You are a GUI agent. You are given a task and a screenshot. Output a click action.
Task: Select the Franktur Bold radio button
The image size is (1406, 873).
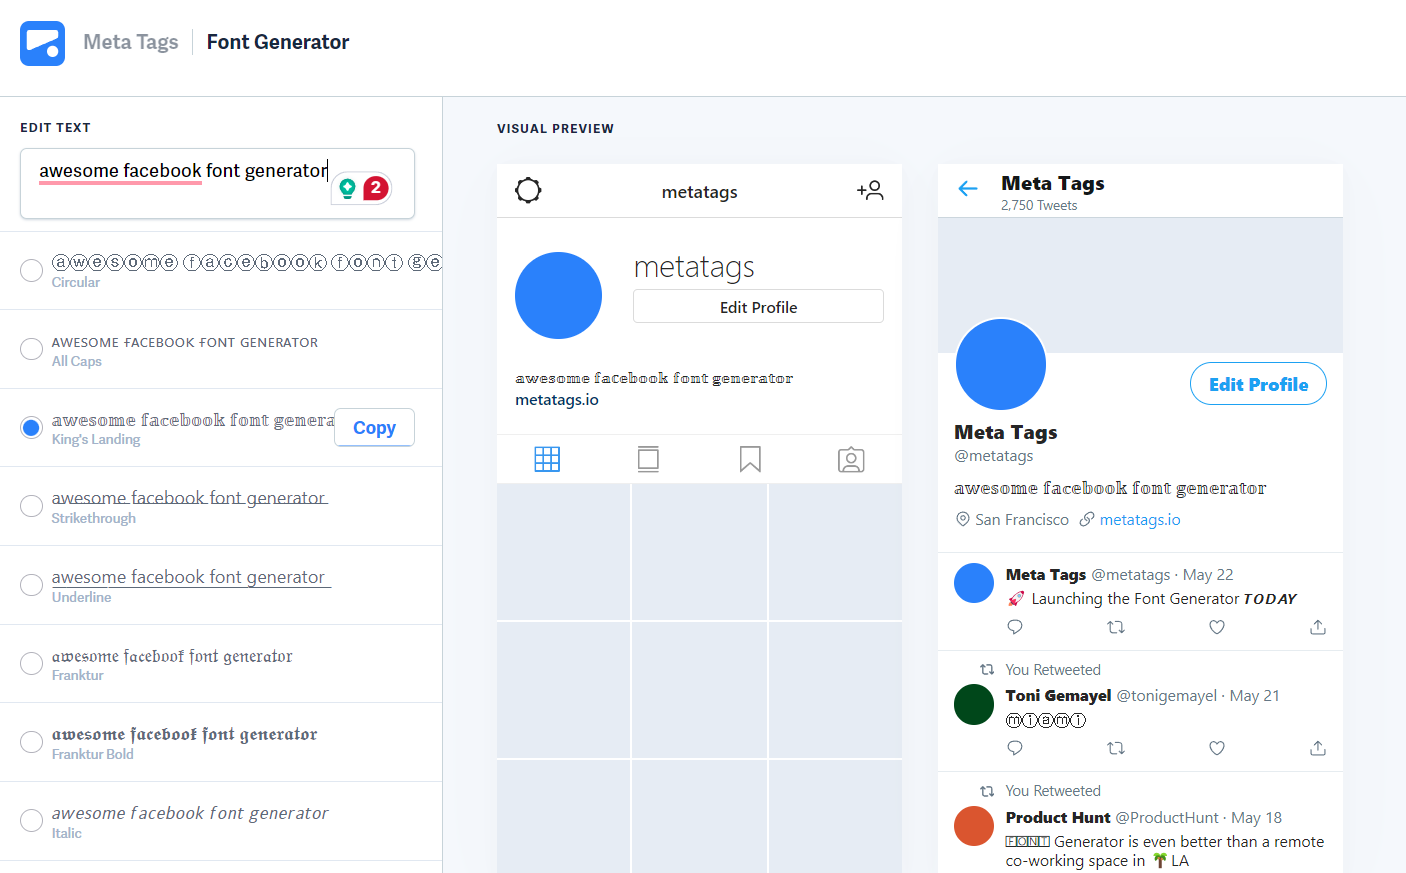click(x=32, y=742)
